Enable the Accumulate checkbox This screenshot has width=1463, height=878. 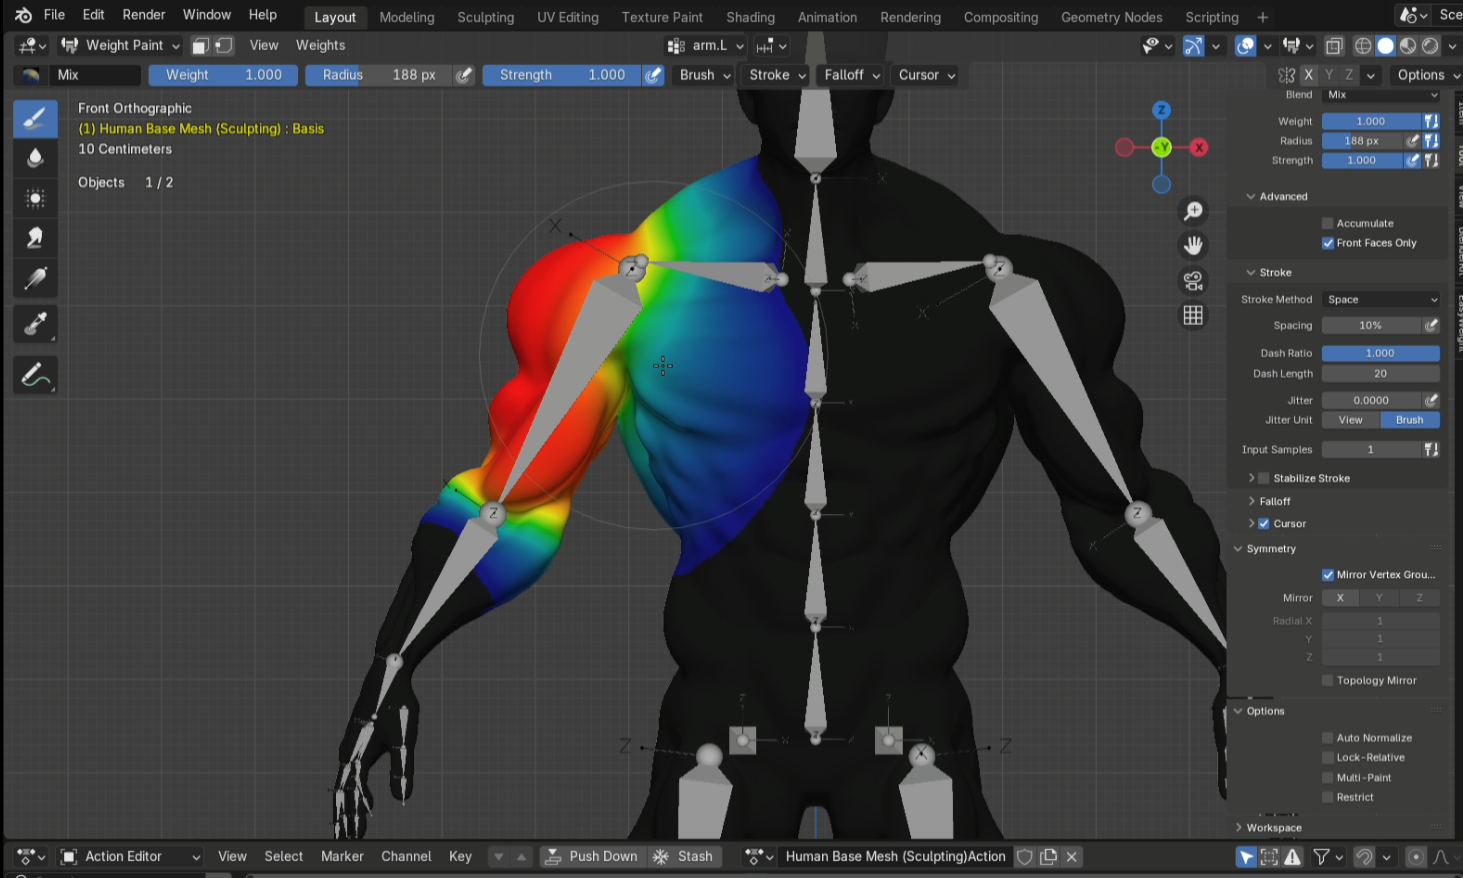tap(1328, 224)
